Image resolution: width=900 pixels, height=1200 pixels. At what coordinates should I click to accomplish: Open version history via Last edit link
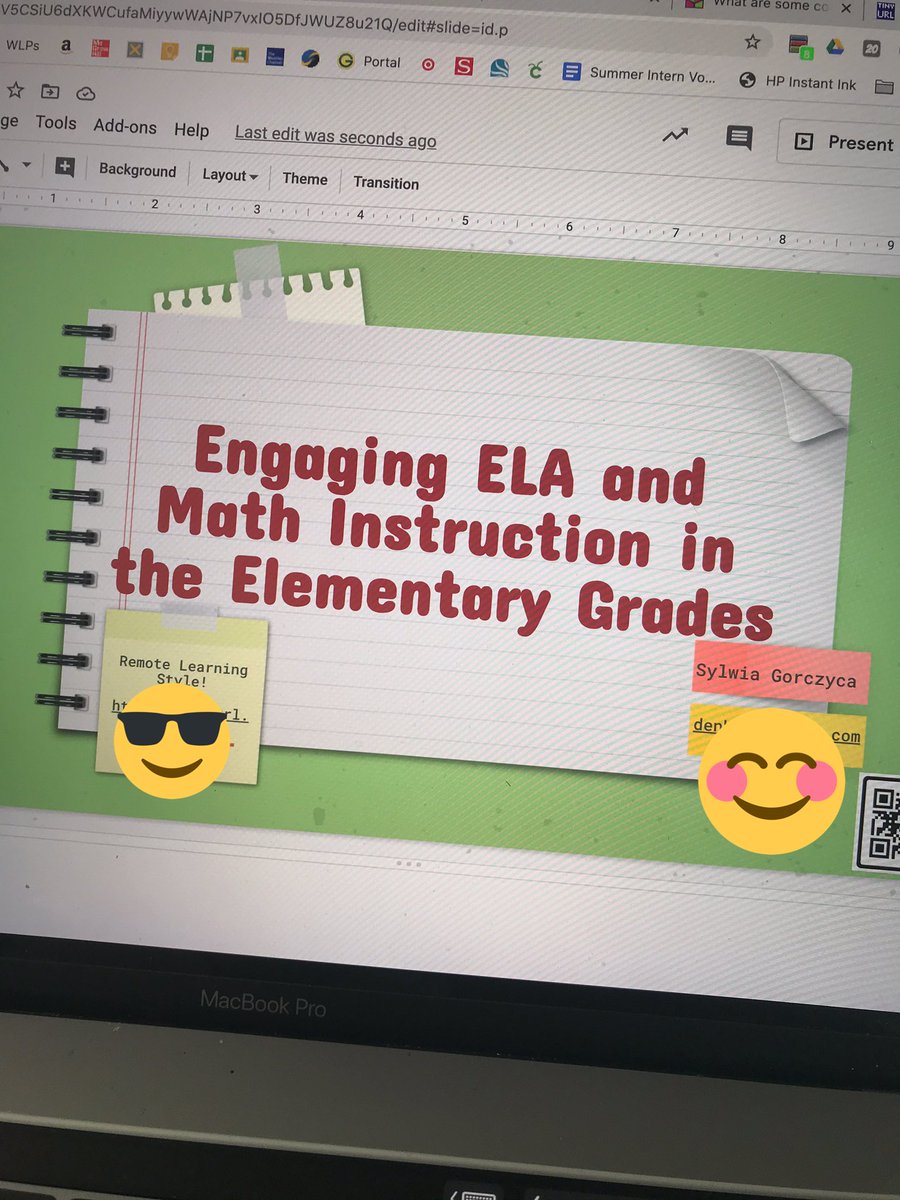click(x=335, y=137)
